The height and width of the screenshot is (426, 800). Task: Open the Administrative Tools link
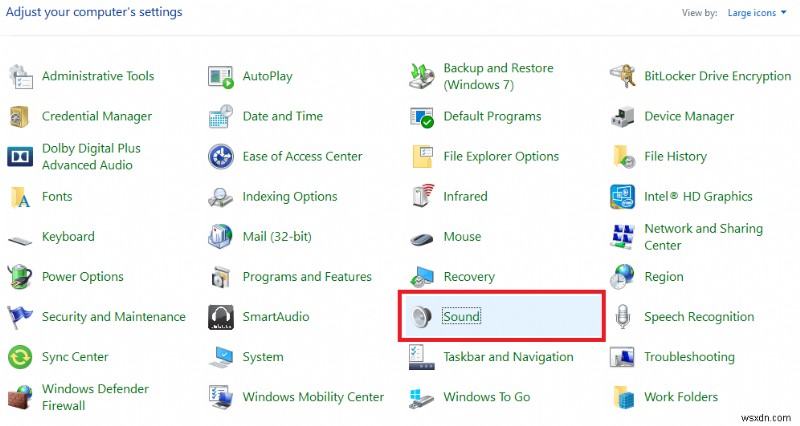[98, 77]
